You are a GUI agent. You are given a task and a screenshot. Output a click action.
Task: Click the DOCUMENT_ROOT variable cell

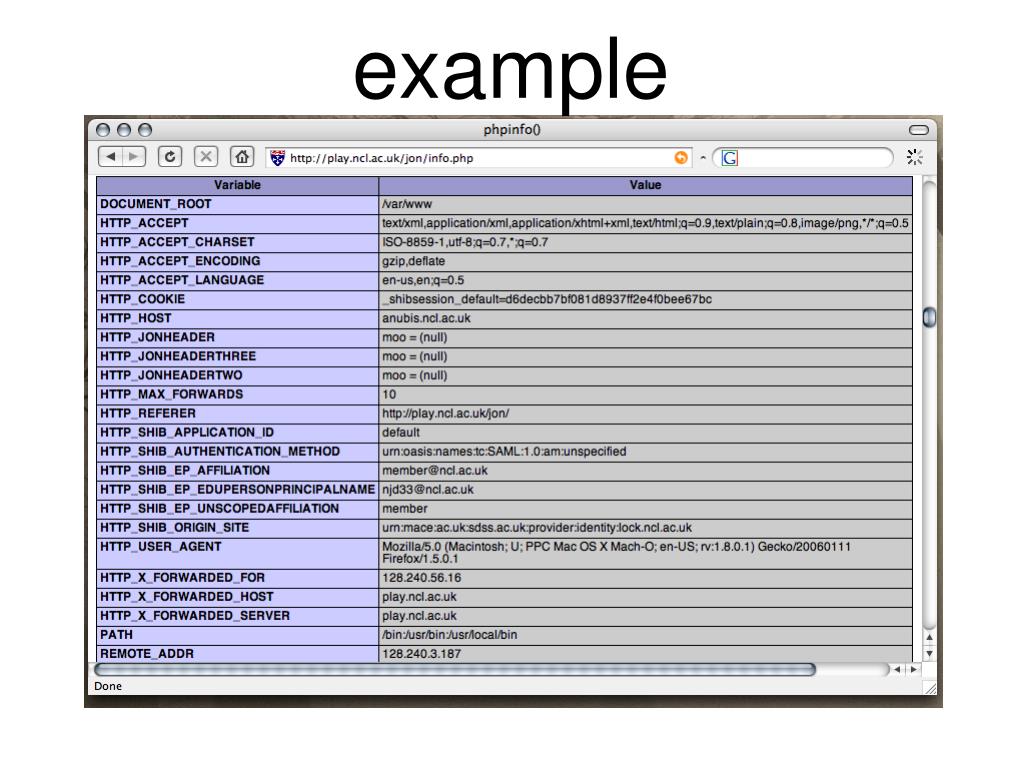click(x=237, y=204)
